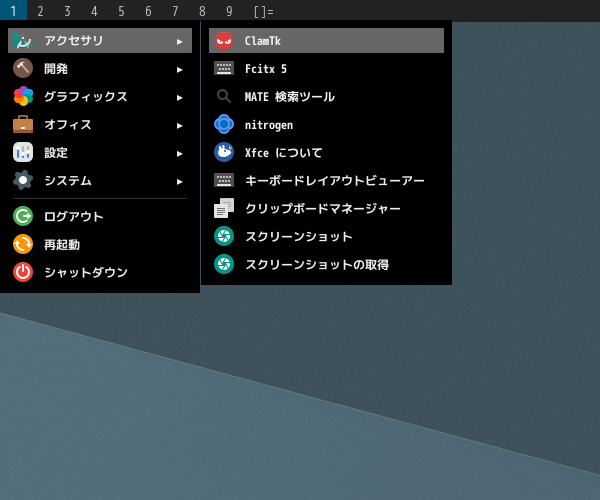Image resolution: width=600 pixels, height=500 pixels.
Task: Click the hammer icon for 開発
Action: click(x=23, y=68)
